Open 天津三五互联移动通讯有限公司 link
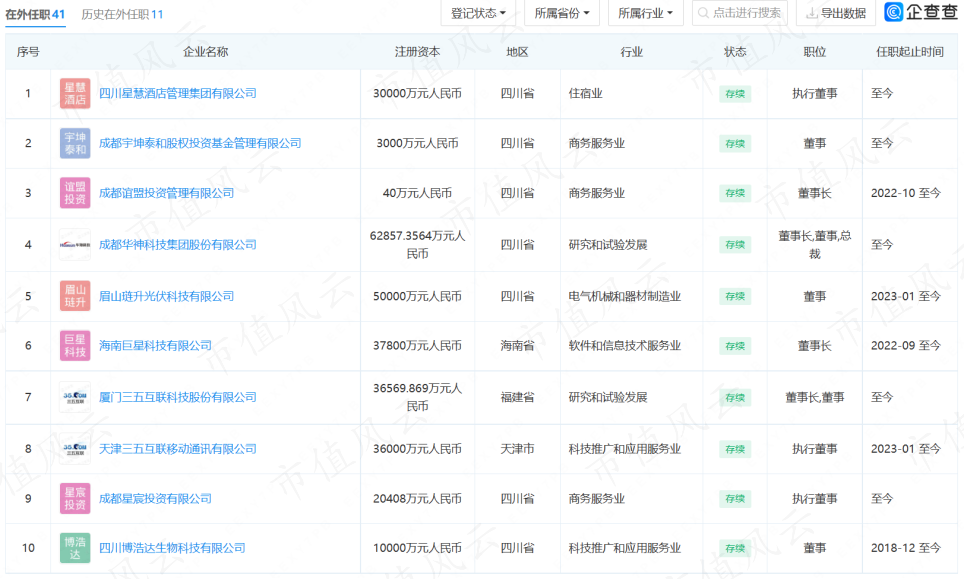This screenshot has width=964, height=579. [178, 449]
